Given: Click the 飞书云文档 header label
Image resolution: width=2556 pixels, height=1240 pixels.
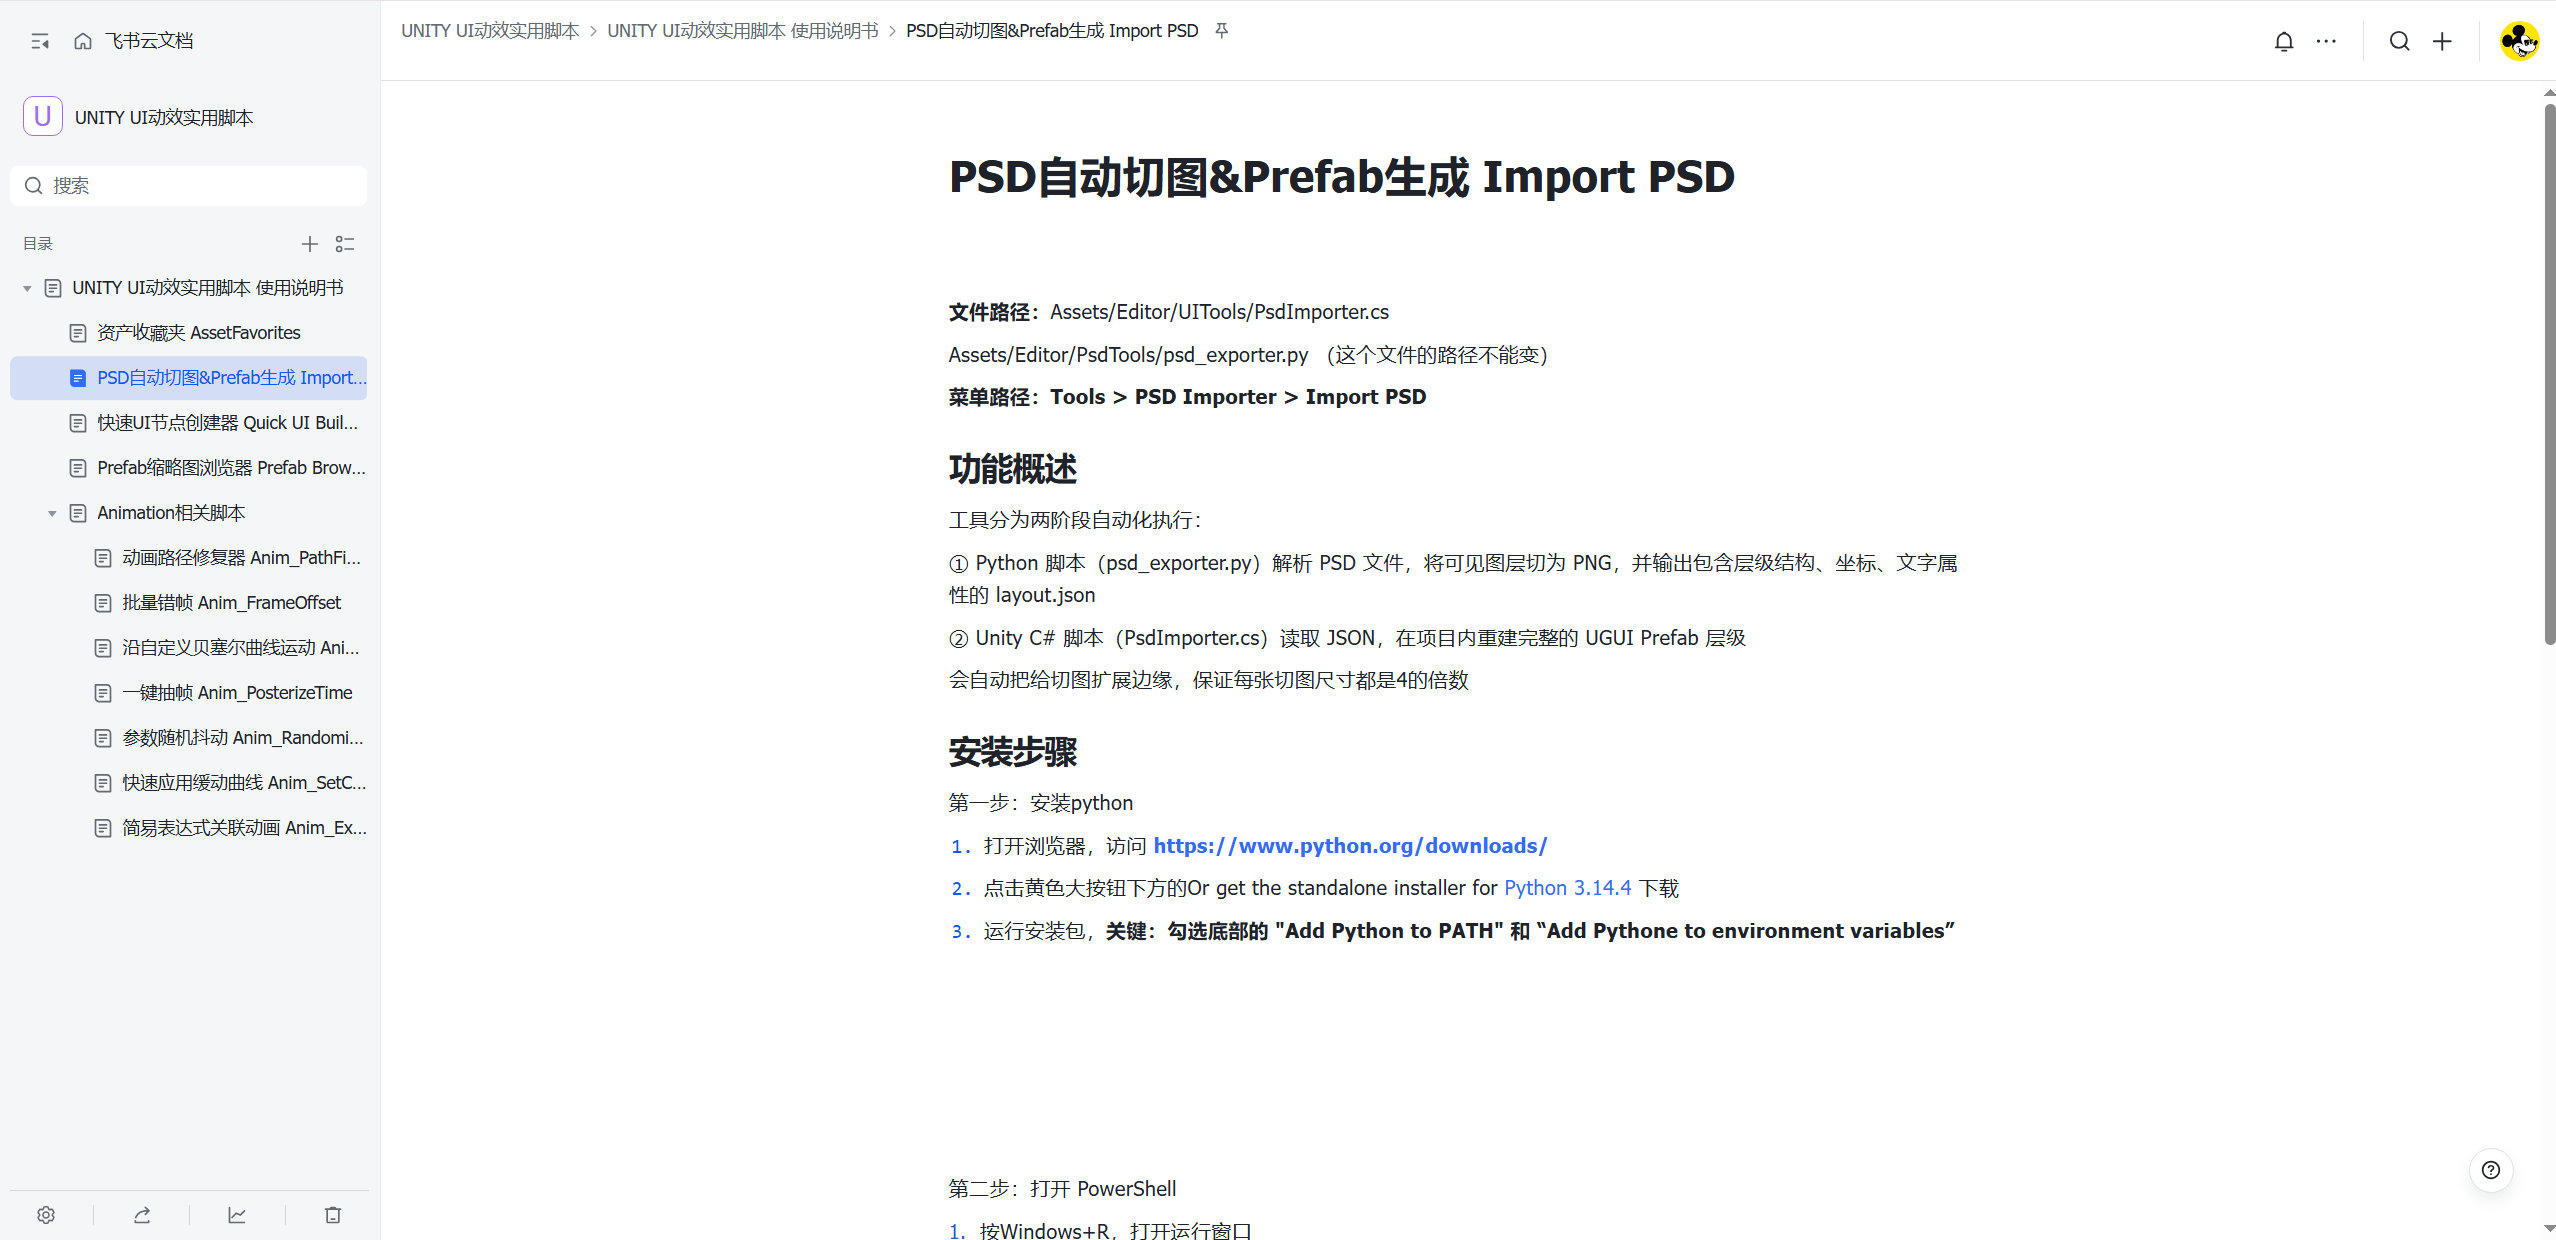Looking at the screenshot, I should tap(150, 41).
